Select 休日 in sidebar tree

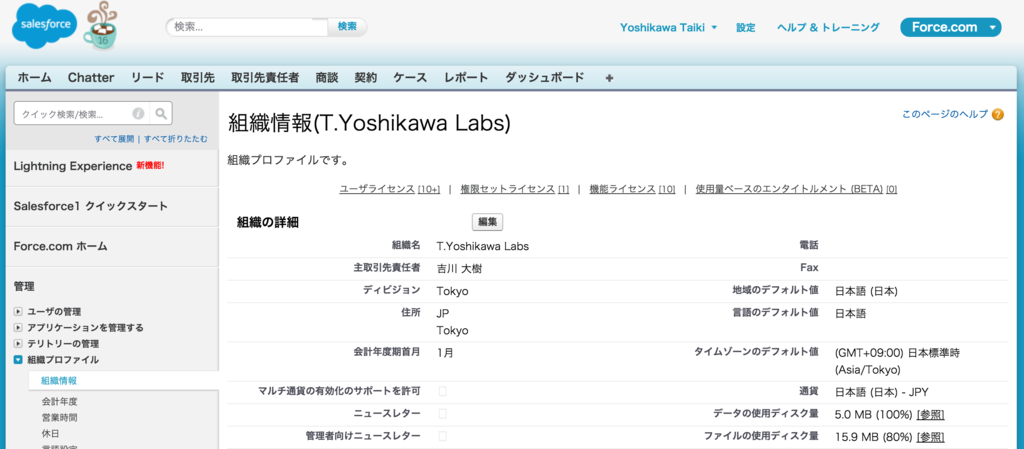50,433
